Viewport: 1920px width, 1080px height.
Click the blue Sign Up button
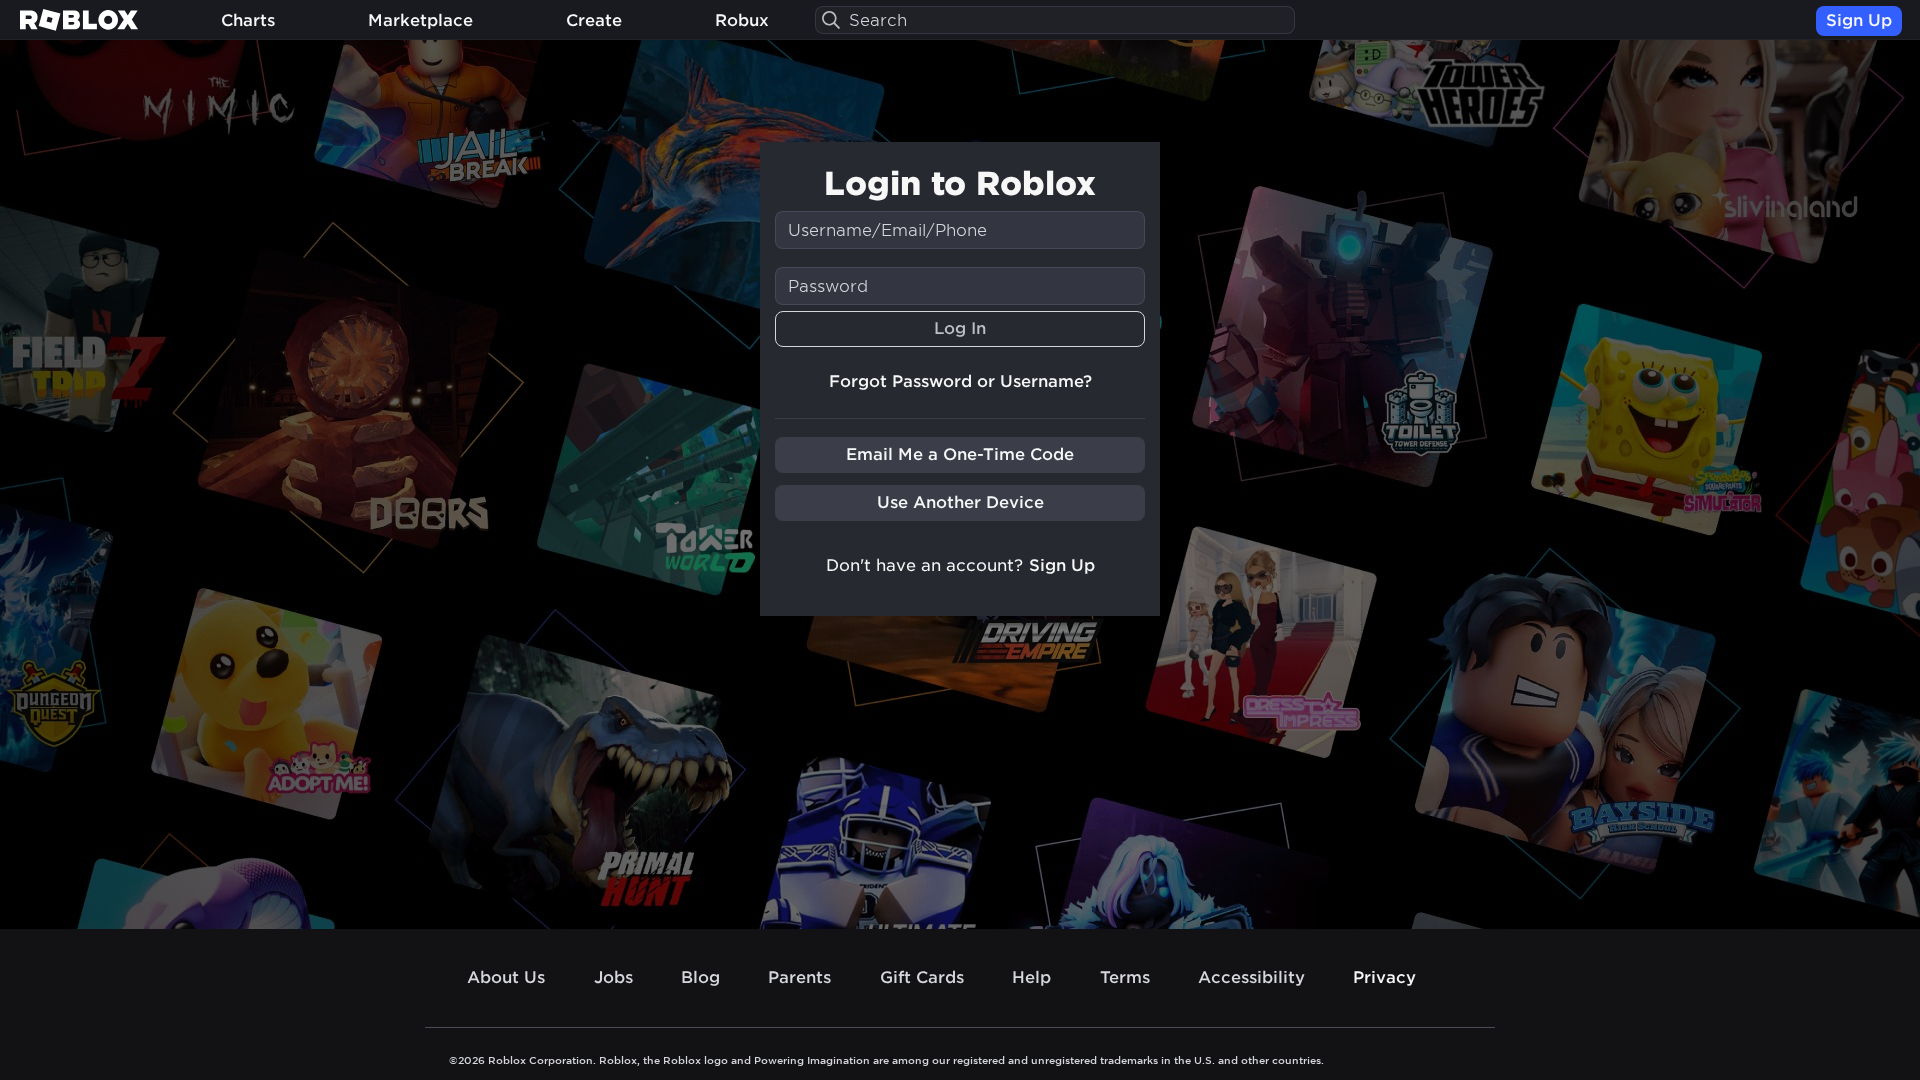(x=1859, y=20)
